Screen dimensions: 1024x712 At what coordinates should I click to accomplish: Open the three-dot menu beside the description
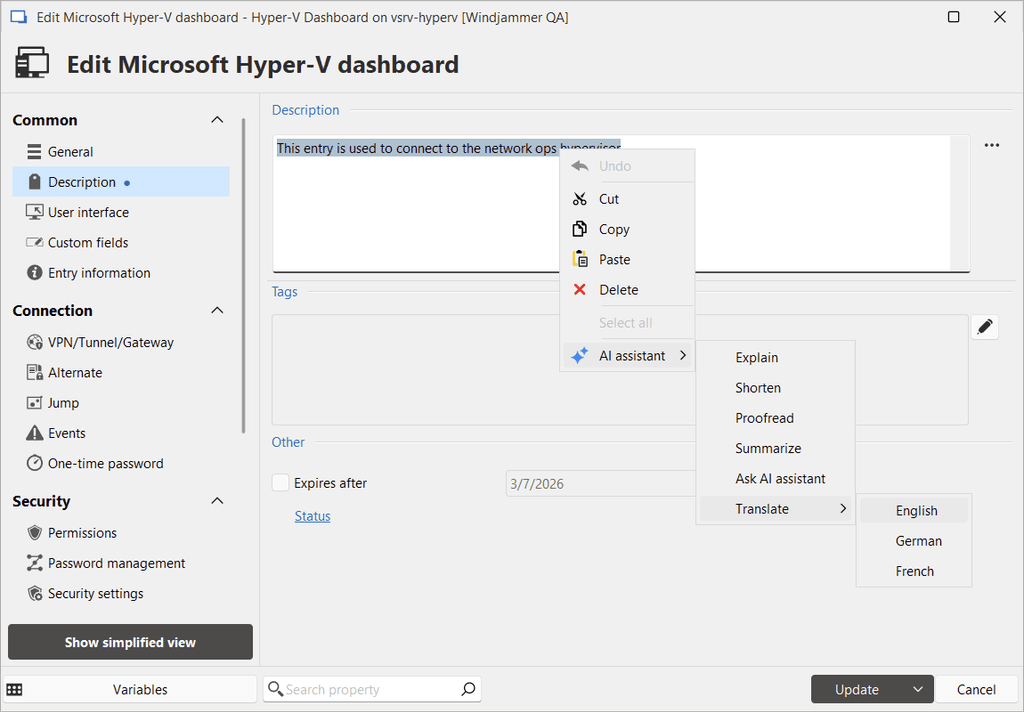click(x=991, y=146)
